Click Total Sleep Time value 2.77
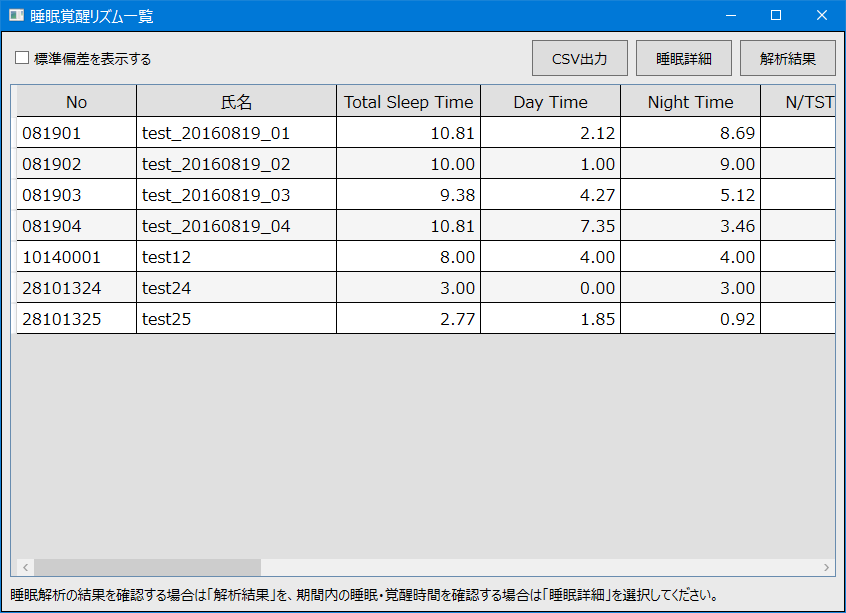846x613 pixels. 408,318
